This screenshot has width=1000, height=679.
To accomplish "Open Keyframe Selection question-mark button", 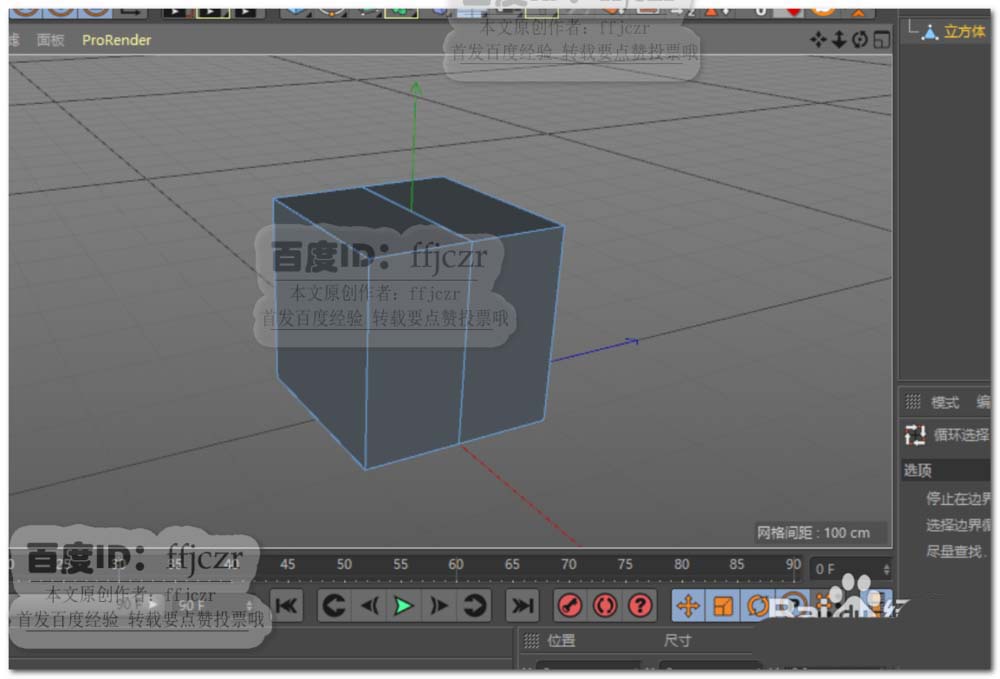I will tap(640, 605).
